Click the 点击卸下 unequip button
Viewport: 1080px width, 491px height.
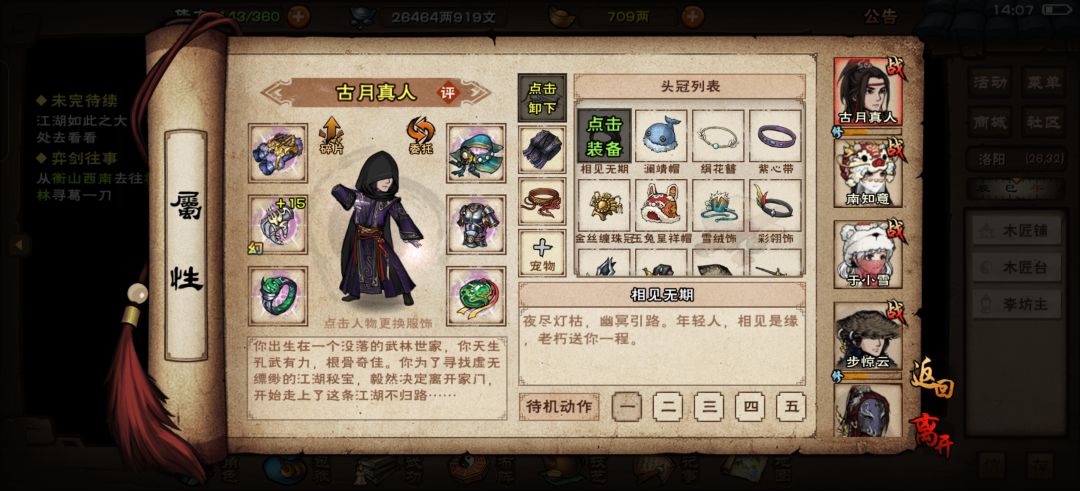coord(542,98)
